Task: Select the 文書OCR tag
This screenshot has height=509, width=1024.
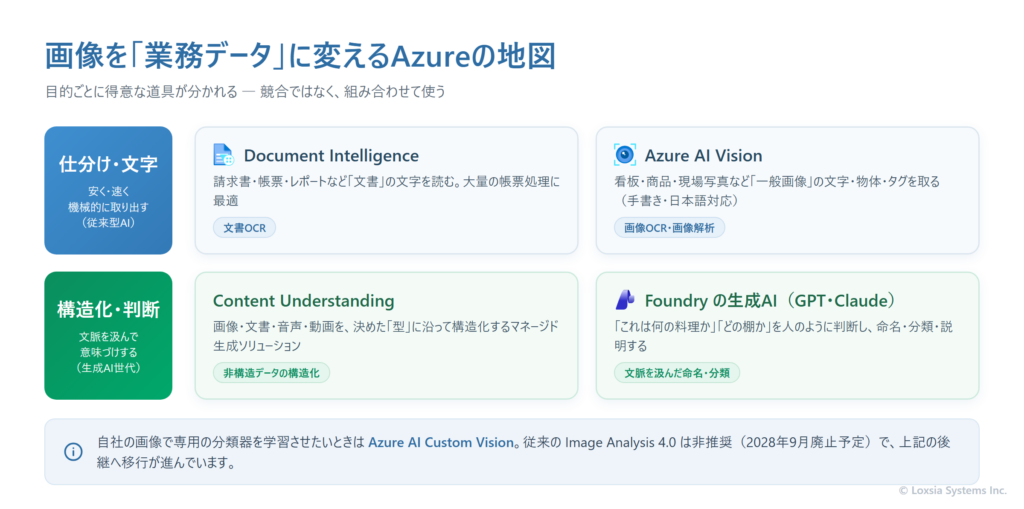Action: [244, 227]
